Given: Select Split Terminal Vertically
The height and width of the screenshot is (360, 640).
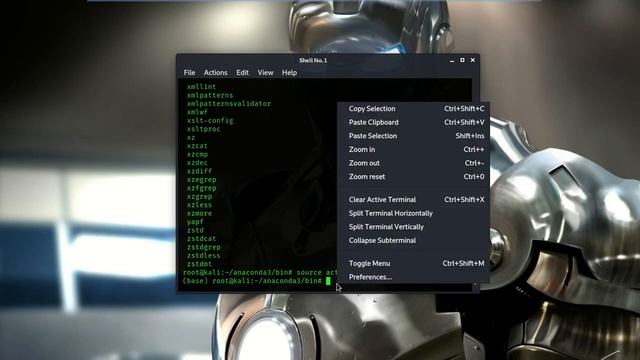Looking at the screenshot, I should (413, 227).
